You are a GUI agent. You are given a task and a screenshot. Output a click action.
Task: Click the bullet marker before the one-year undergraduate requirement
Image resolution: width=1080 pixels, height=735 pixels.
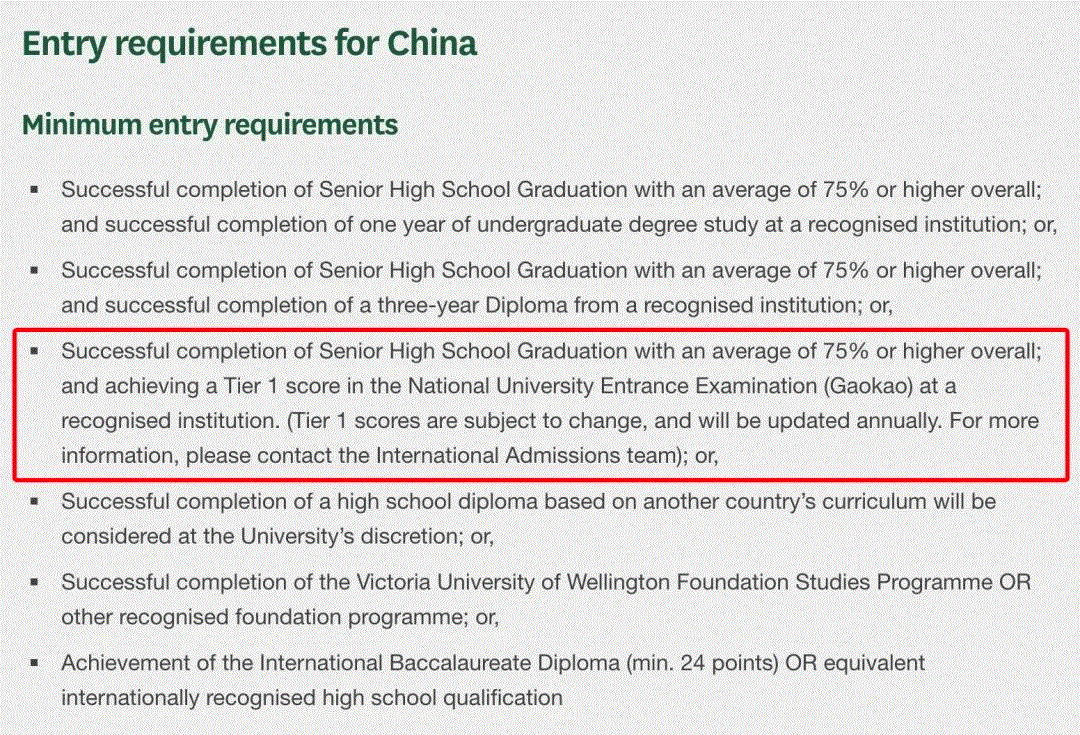pos(35,189)
